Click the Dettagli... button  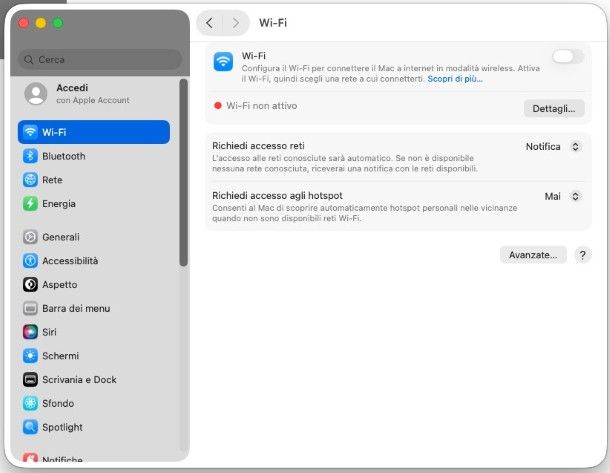click(554, 109)
